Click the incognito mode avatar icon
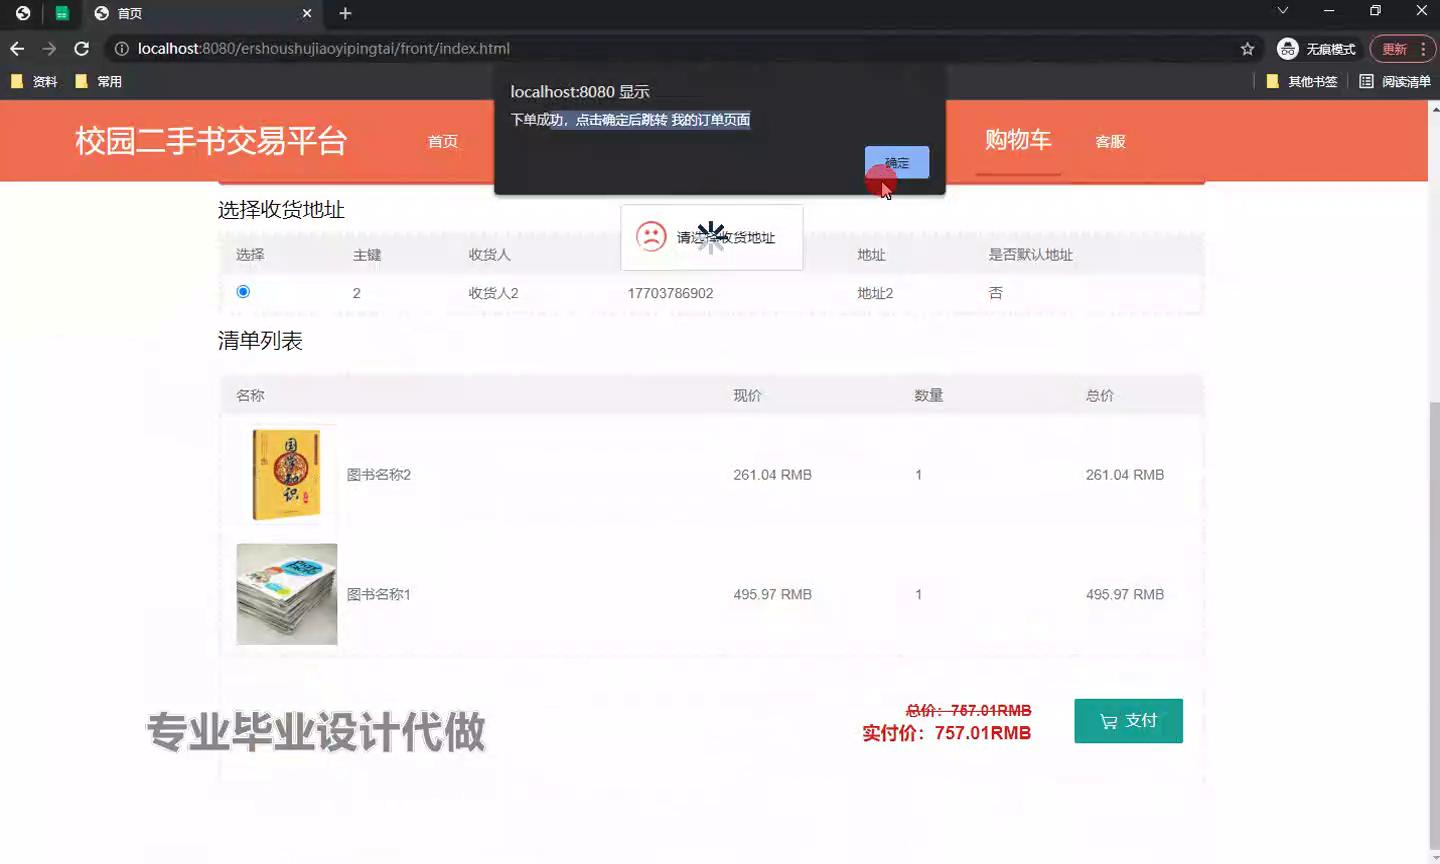 pos(1287,48)
